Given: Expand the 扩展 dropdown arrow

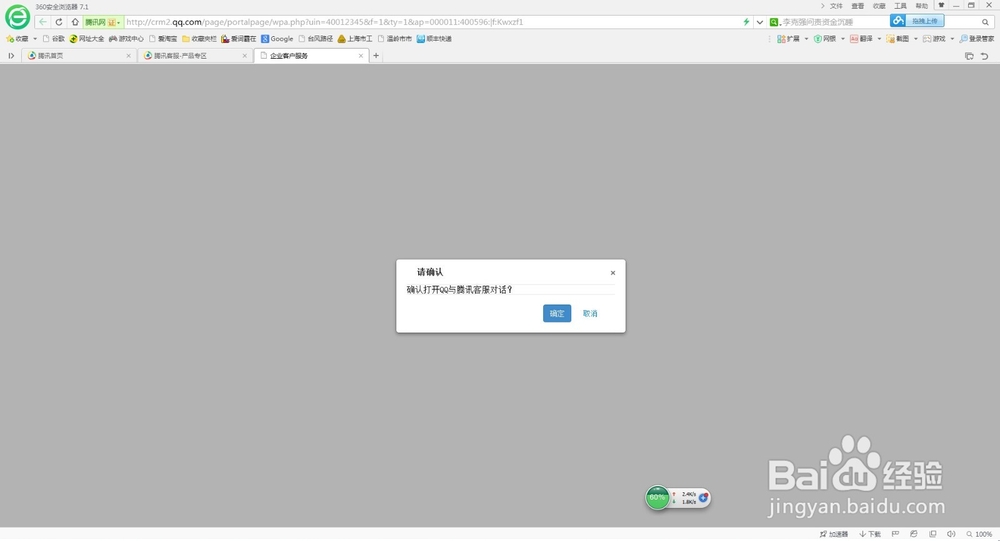Looking at the screenshot, I should (x=806, y=39).
